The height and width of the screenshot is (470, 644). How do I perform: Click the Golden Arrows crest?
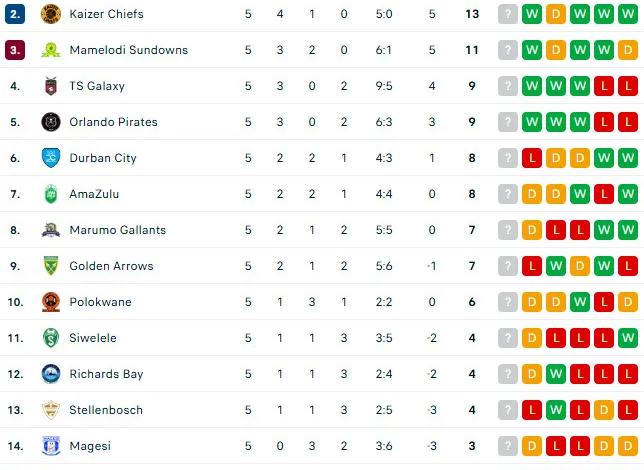[51, 266]
